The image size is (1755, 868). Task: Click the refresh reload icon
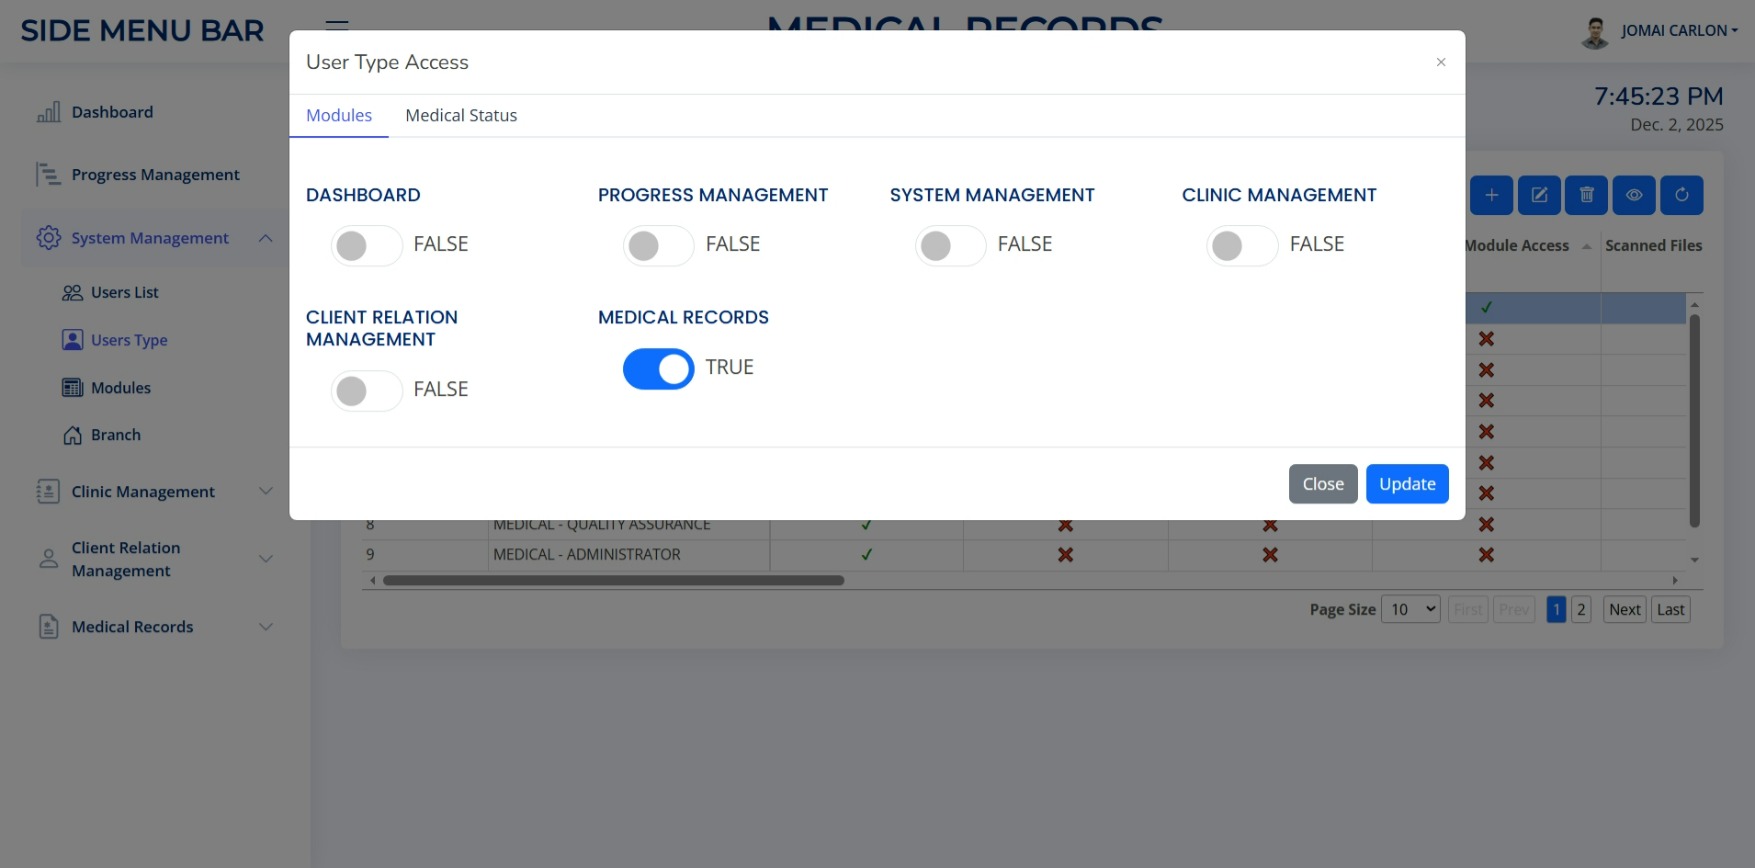point(1681,195)
